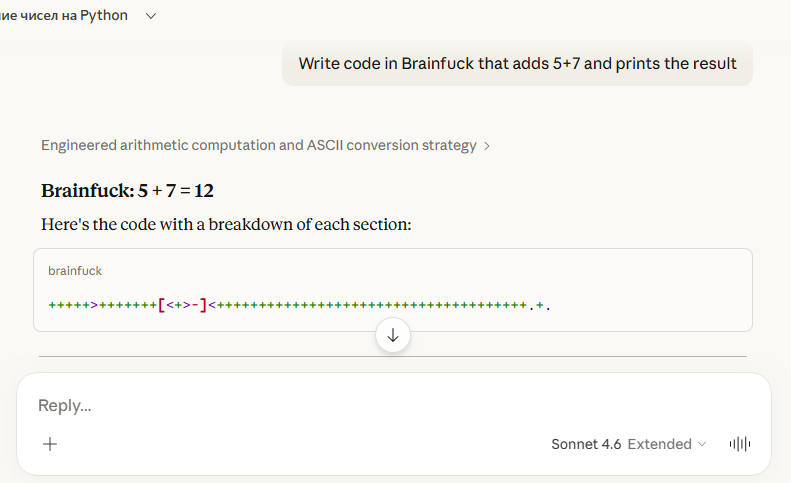791x483 pixels.
Task: Open the plus attachment menu
Action: [50, 444]
